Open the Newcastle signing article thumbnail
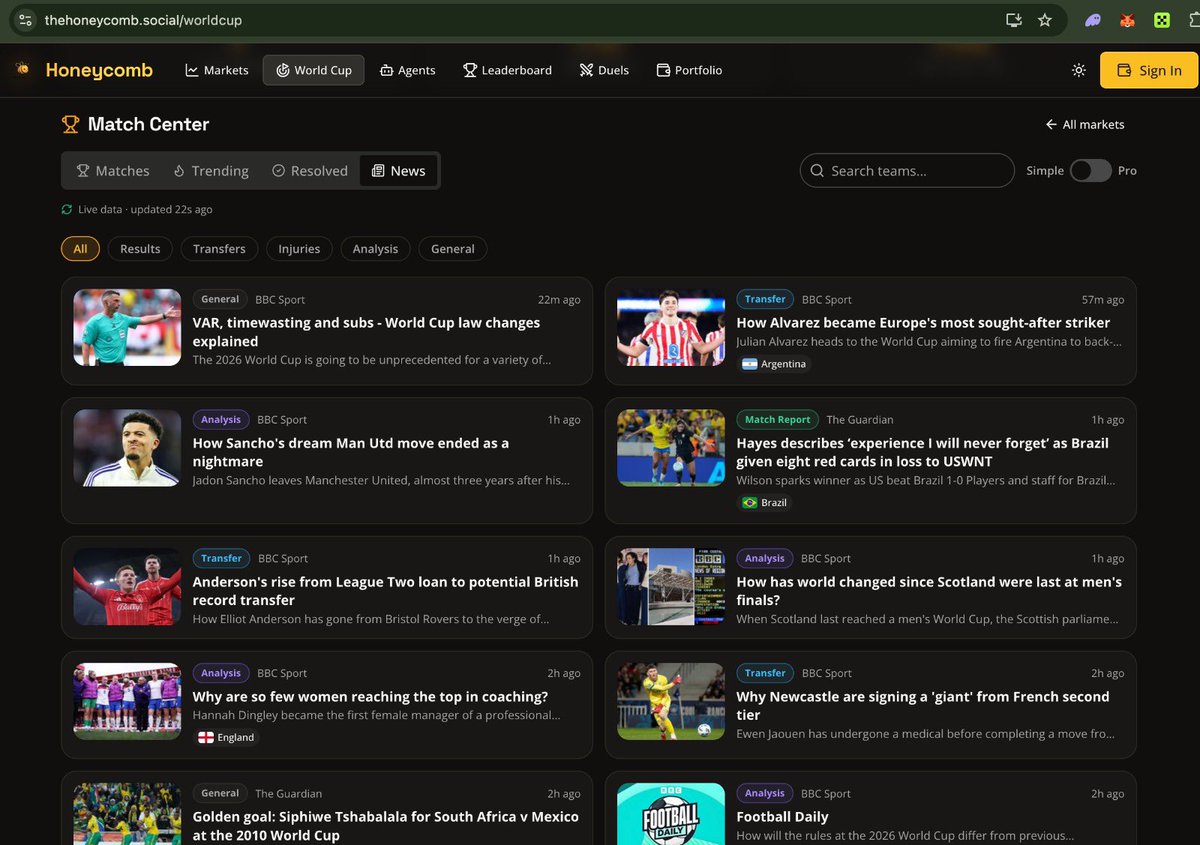 pos(671,701)
